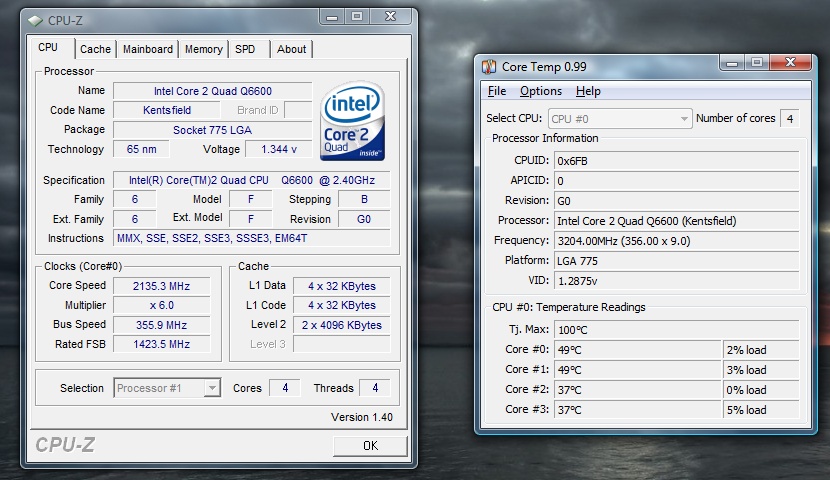Open the Mainboard tab in CPU-Z
Viewport: 830px width, 480px height.
(x=148, y=49)
